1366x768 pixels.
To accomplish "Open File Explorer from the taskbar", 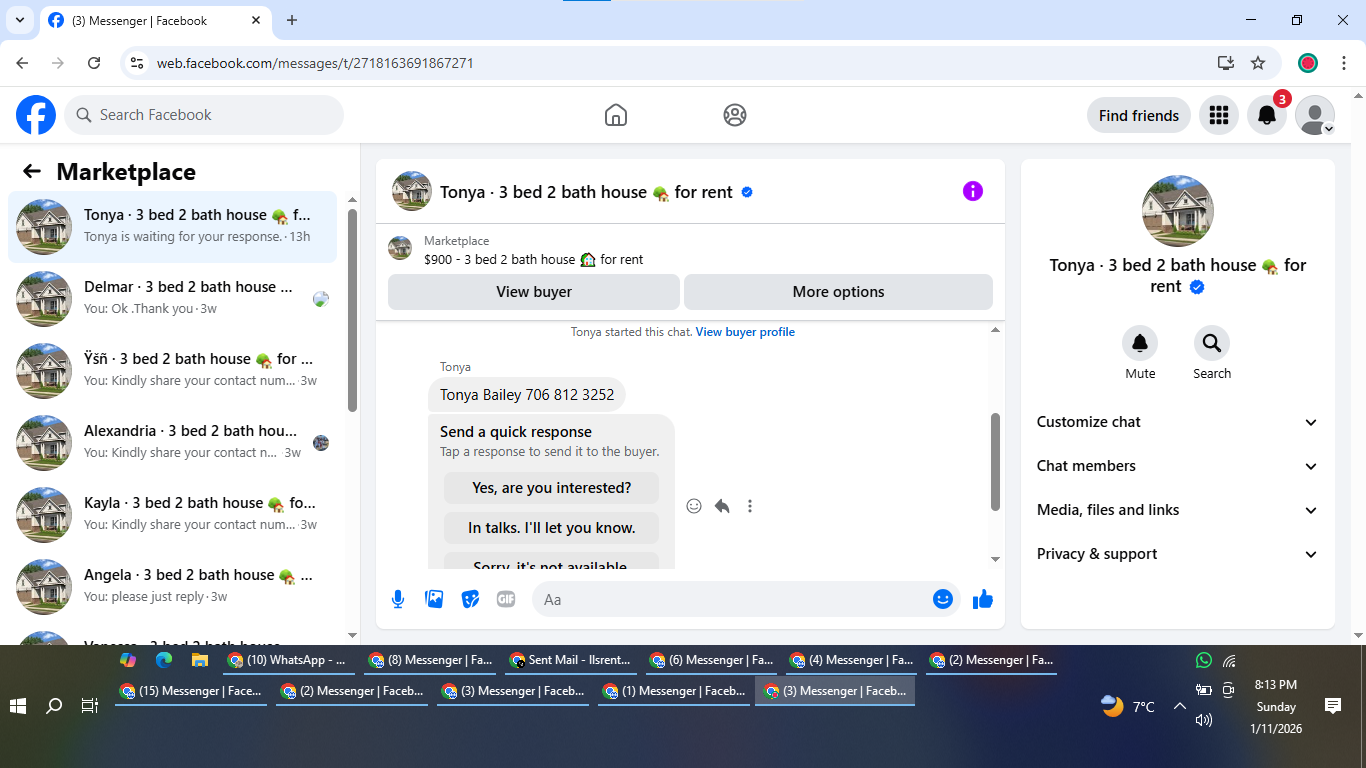I will 200,660.
